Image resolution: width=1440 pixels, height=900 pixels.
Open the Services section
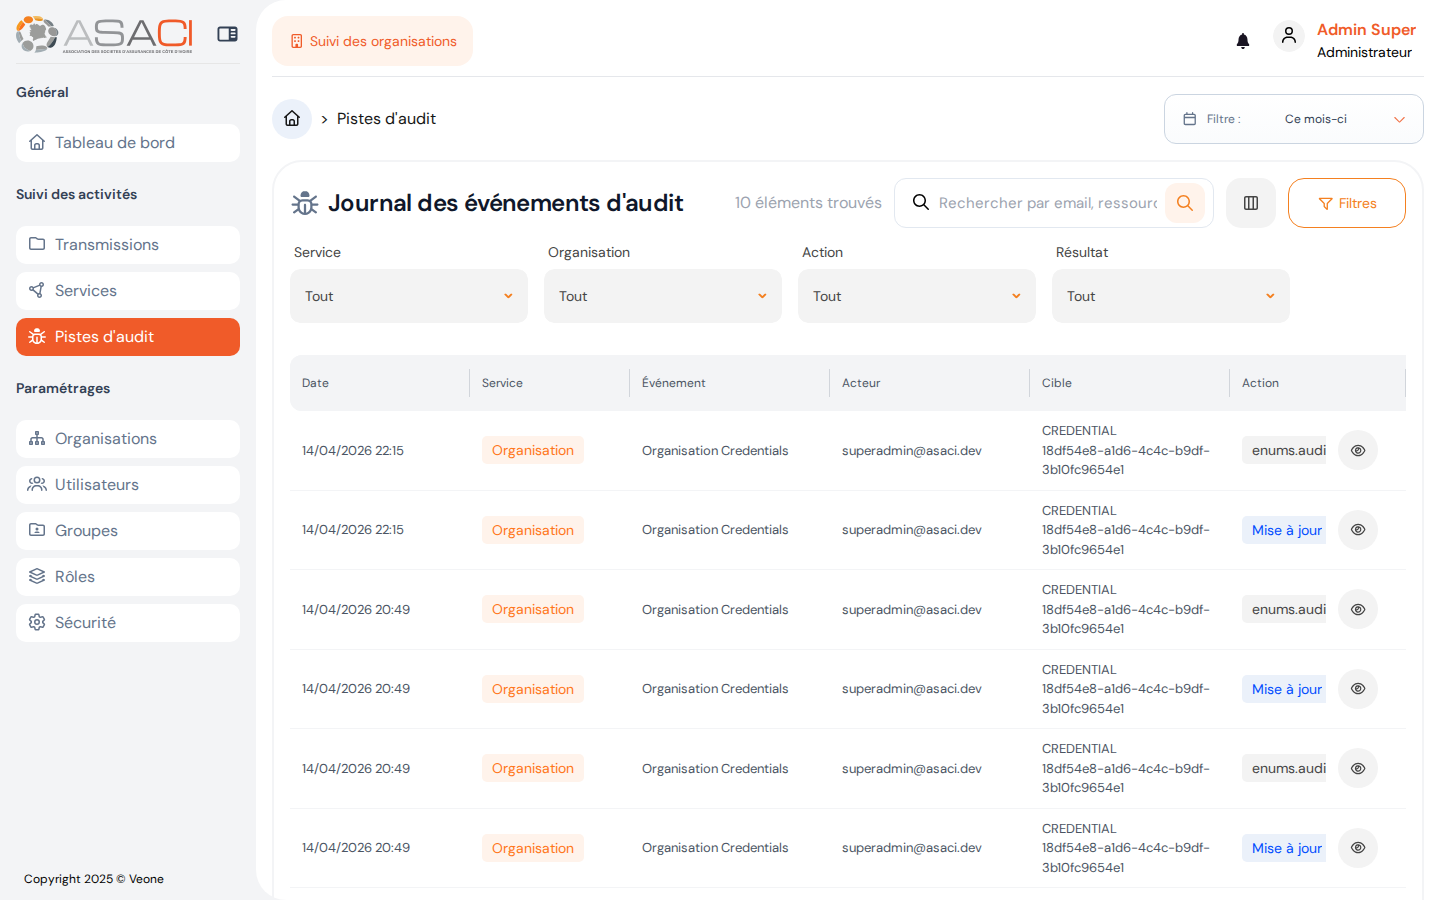coord(127,290)
